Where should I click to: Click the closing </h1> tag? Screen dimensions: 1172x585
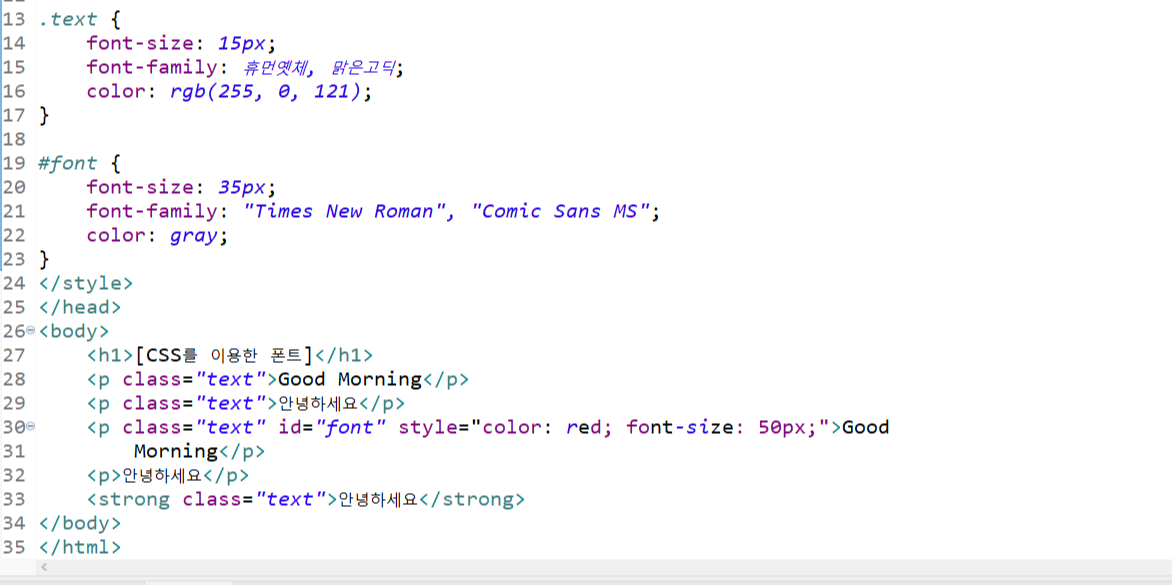point(343,354)
